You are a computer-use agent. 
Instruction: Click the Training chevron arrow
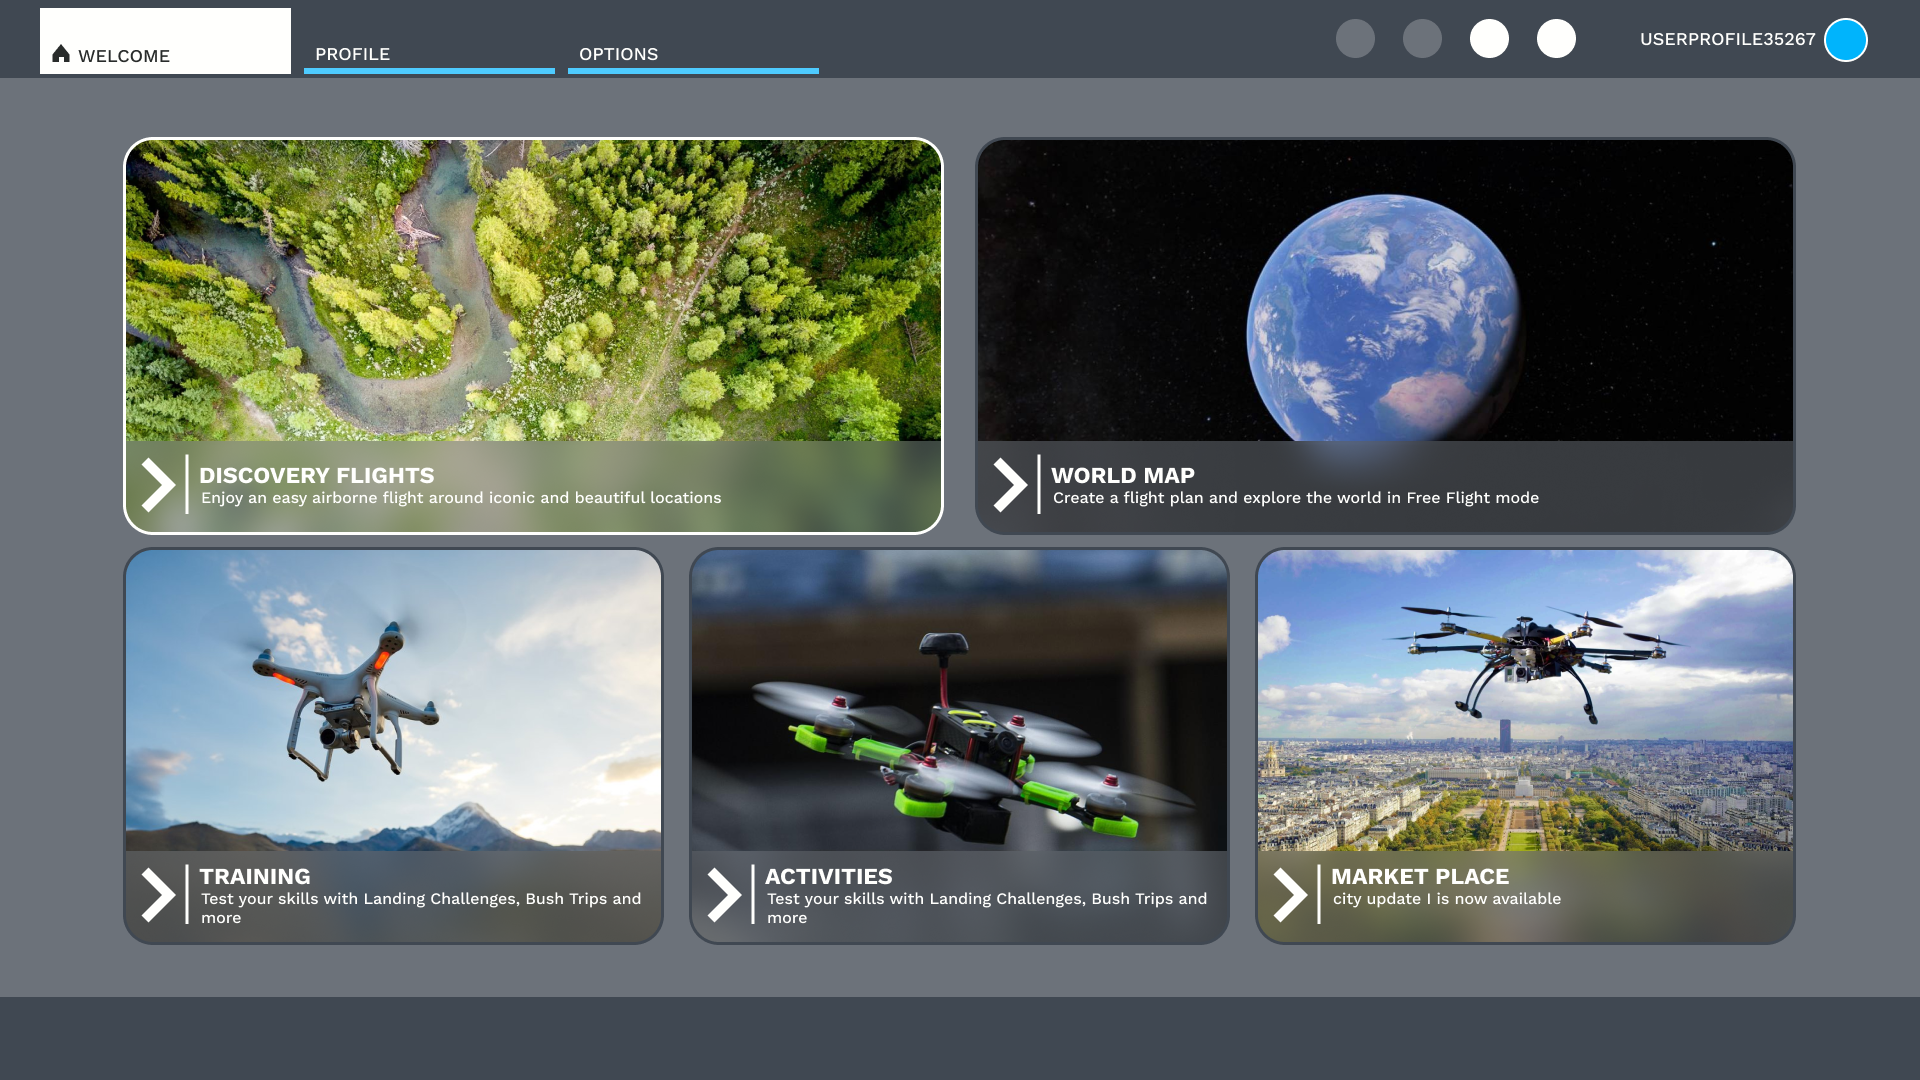tap(158, 894)
